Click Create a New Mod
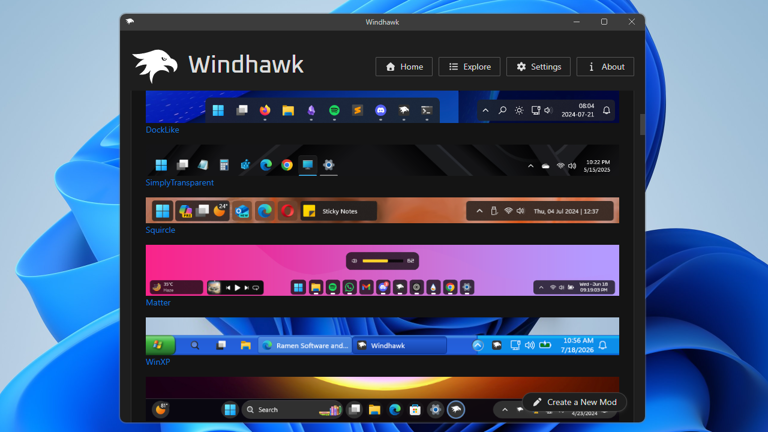The image size is (768, 432). click(x=574, y=402)
